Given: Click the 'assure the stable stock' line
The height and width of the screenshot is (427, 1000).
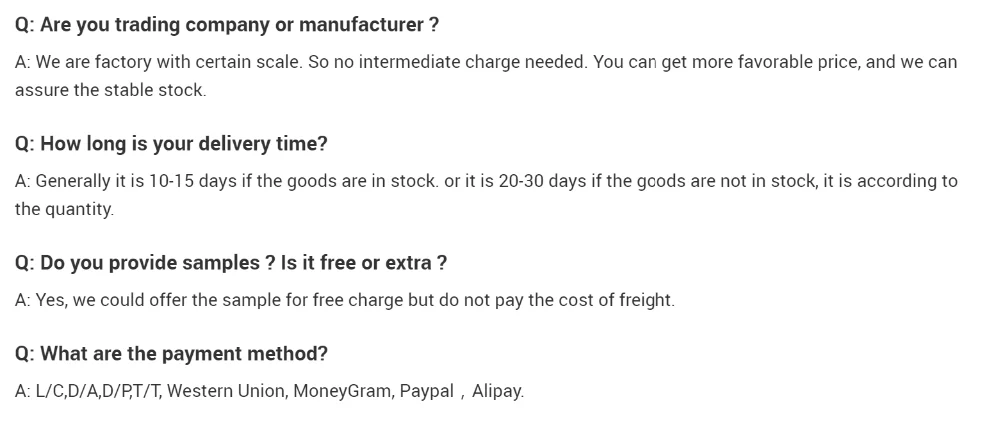Looking at the screenshot, I should pos(110,90).
